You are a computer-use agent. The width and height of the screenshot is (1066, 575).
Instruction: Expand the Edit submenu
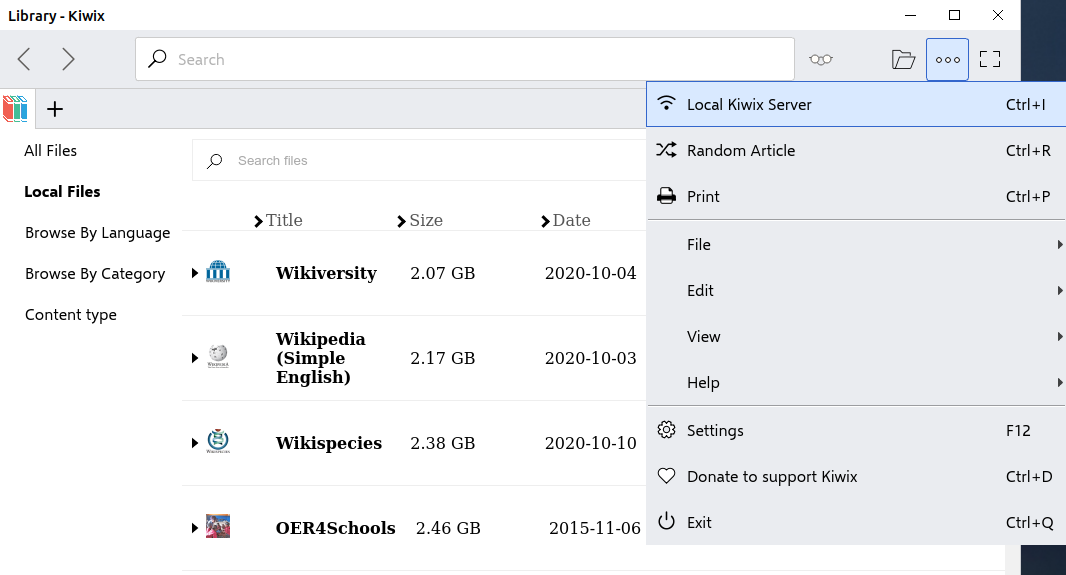tap(856, 291)
